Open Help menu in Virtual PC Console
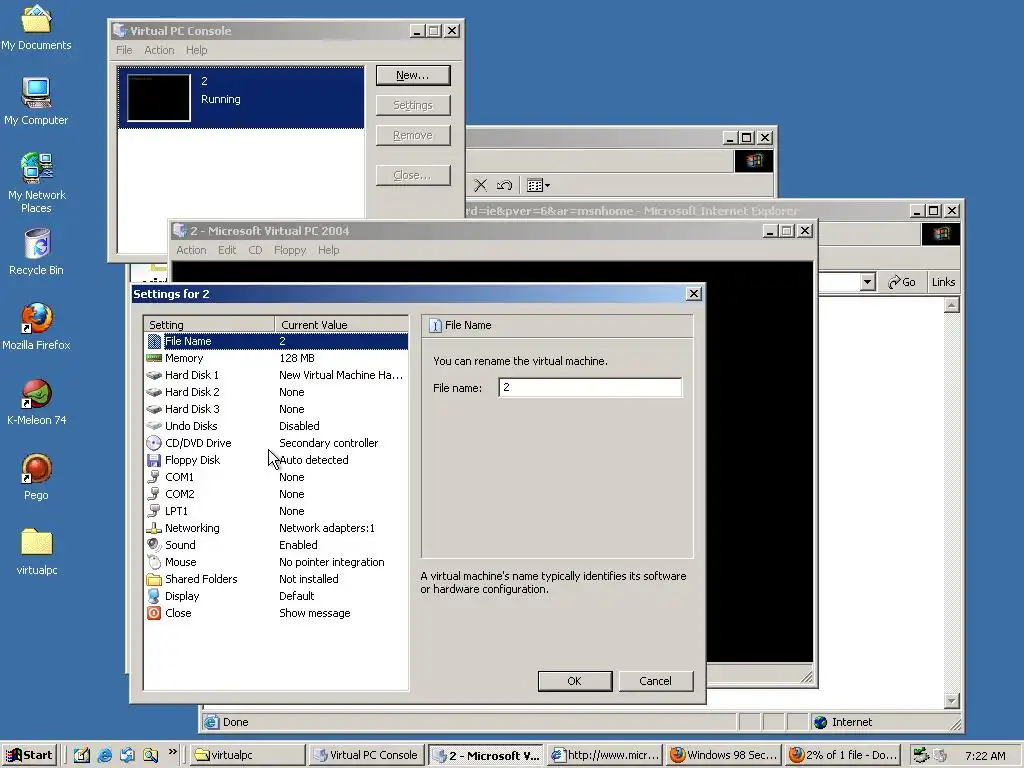Image resolution: width=1024 pixels, height=768 pixels. pyautogui.click(x=197, y=50)
